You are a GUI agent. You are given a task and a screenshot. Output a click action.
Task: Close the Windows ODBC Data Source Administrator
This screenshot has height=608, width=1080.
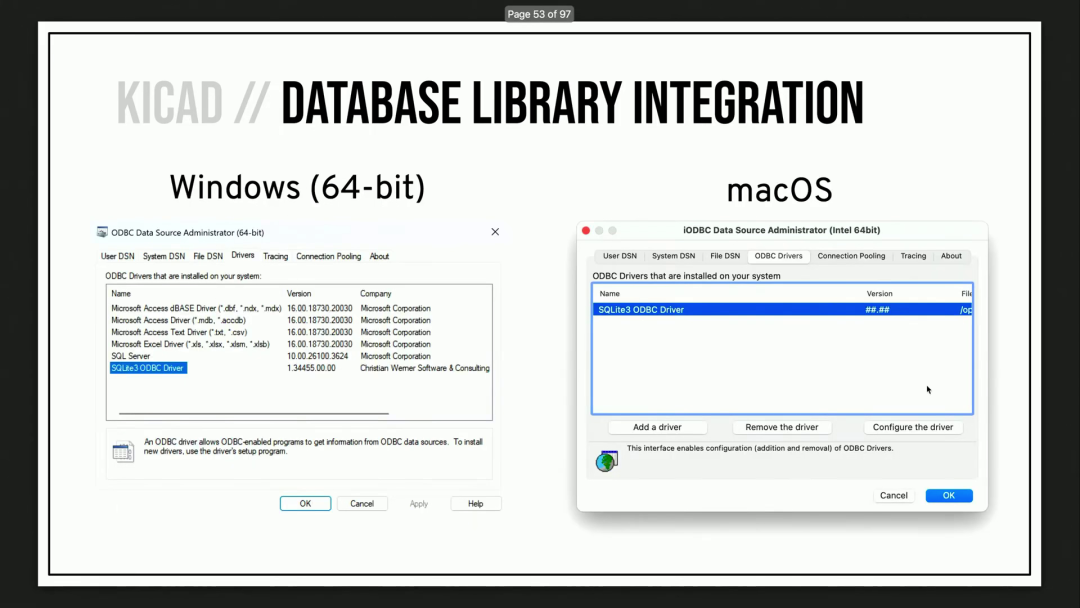495,232
